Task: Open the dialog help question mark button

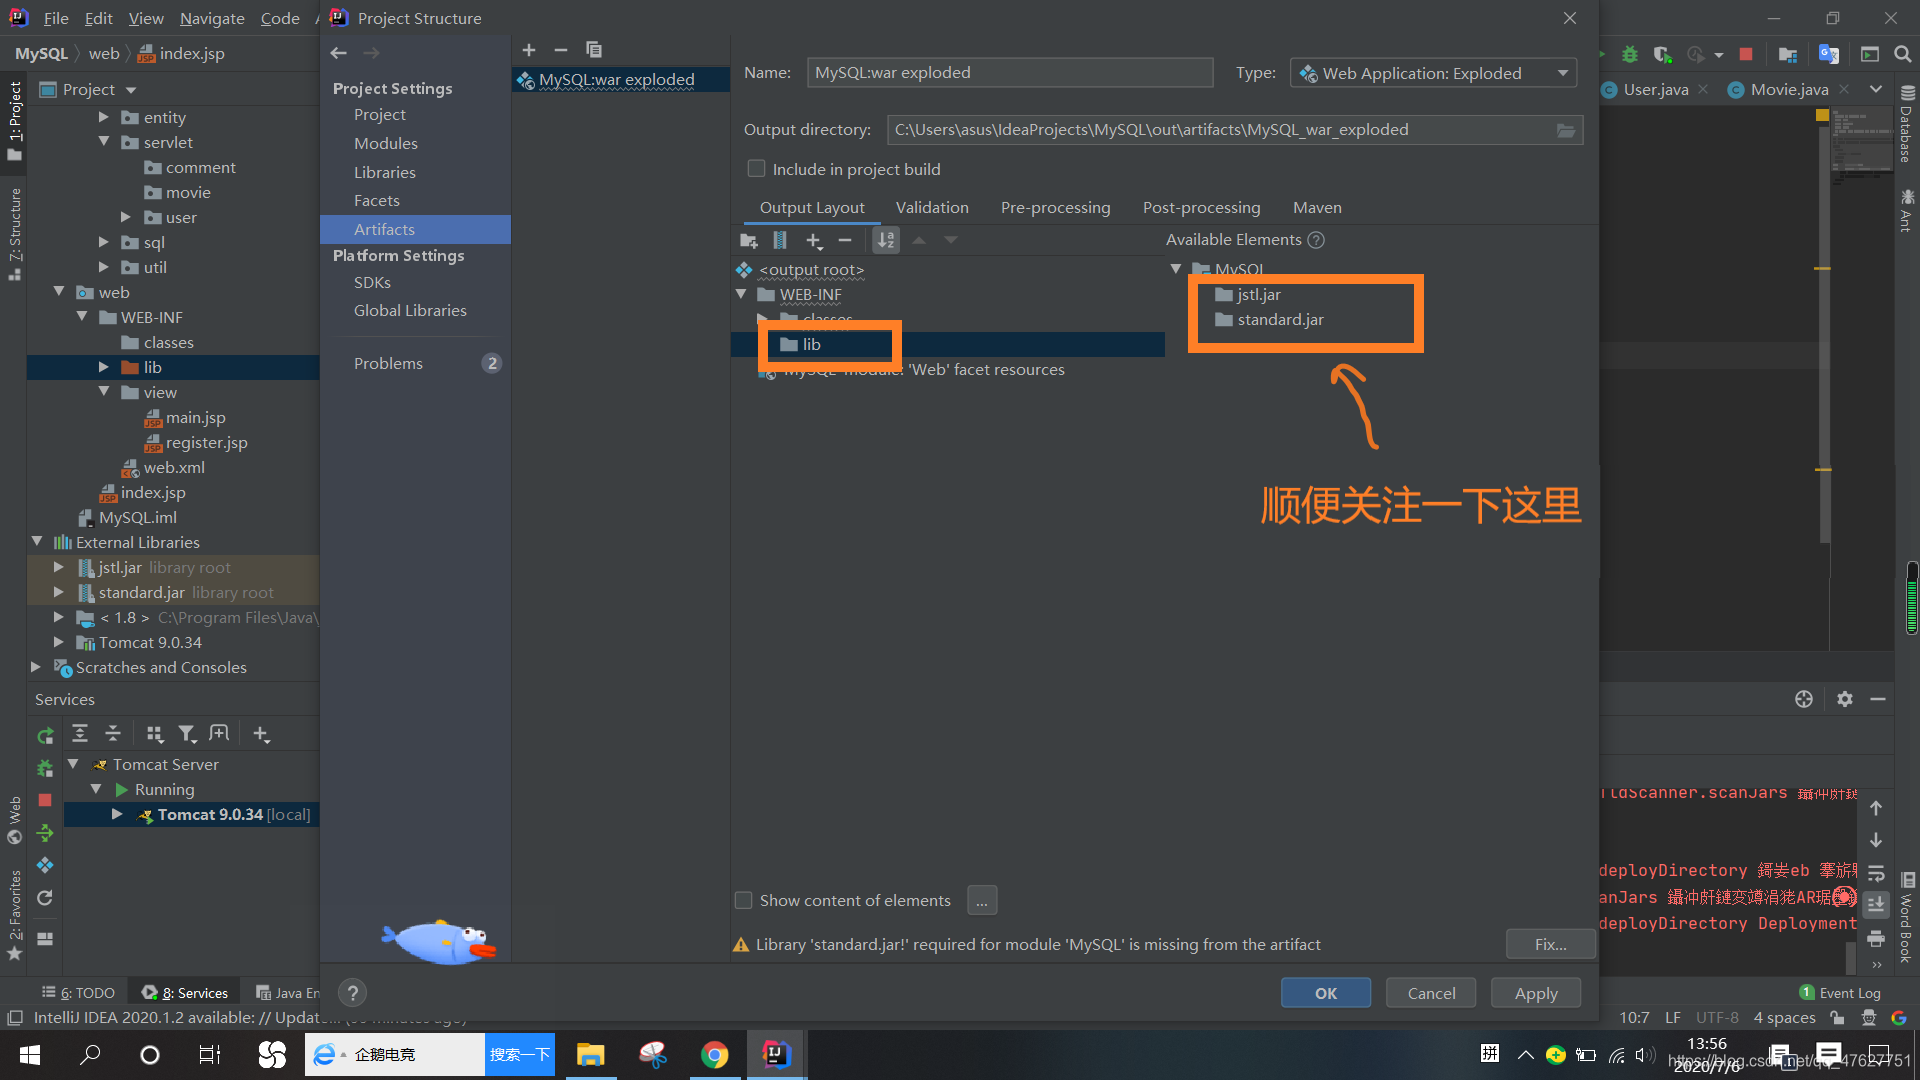Action: (352, 993)
